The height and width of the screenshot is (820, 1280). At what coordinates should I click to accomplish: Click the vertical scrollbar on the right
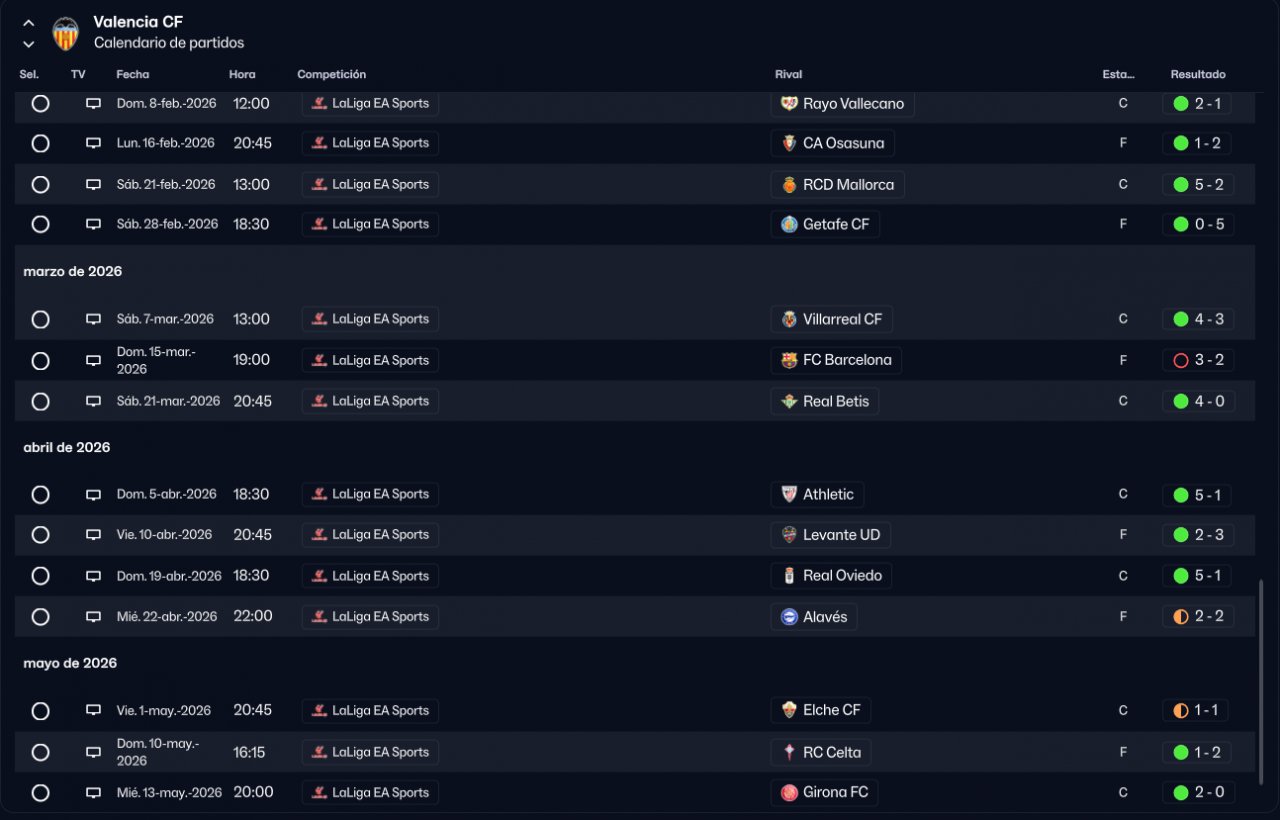1261,680
